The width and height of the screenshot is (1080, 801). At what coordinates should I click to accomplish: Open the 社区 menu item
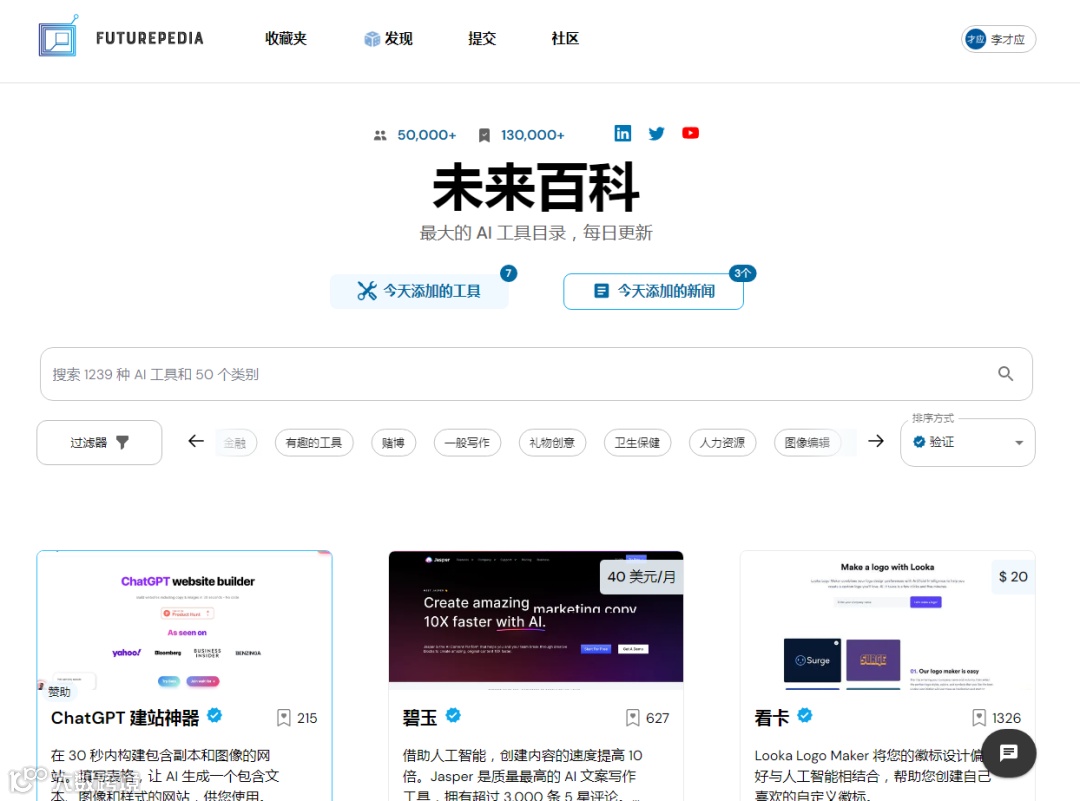[x=565, y=39]
